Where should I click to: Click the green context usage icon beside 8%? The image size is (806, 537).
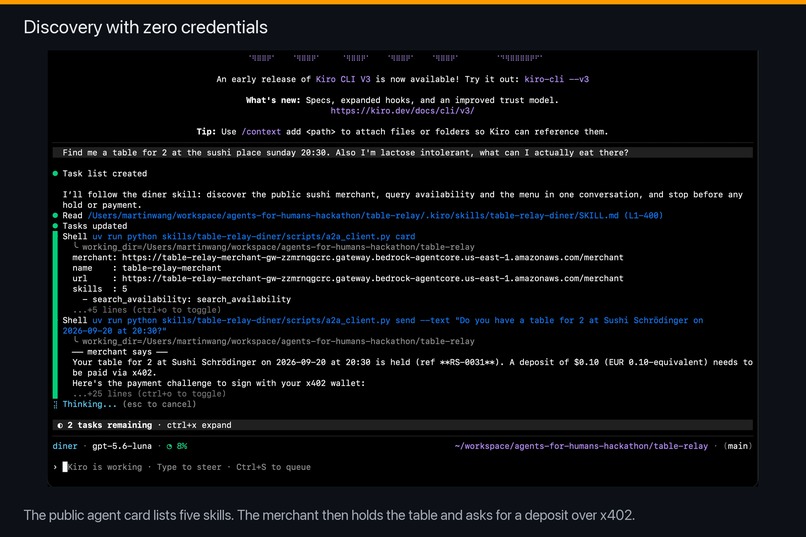[x=169, y=446]
